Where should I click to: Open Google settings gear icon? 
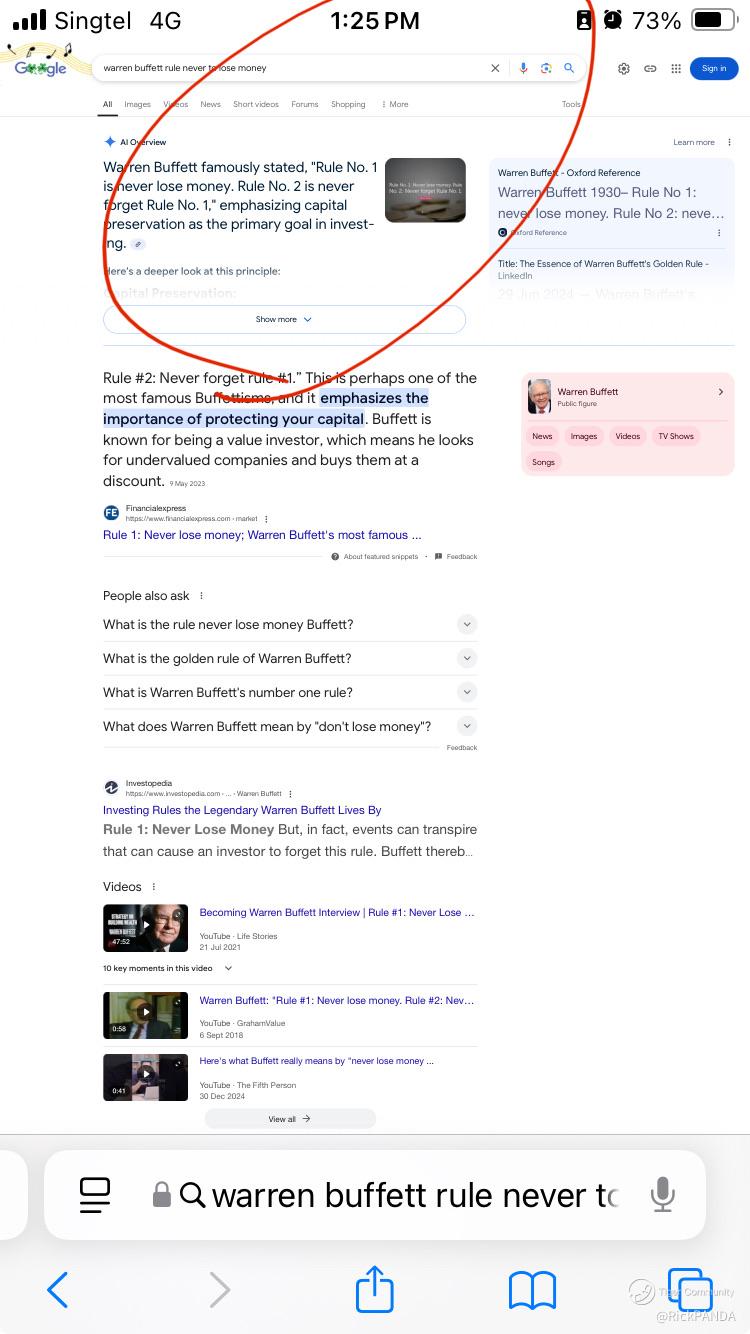coord(624,68)
